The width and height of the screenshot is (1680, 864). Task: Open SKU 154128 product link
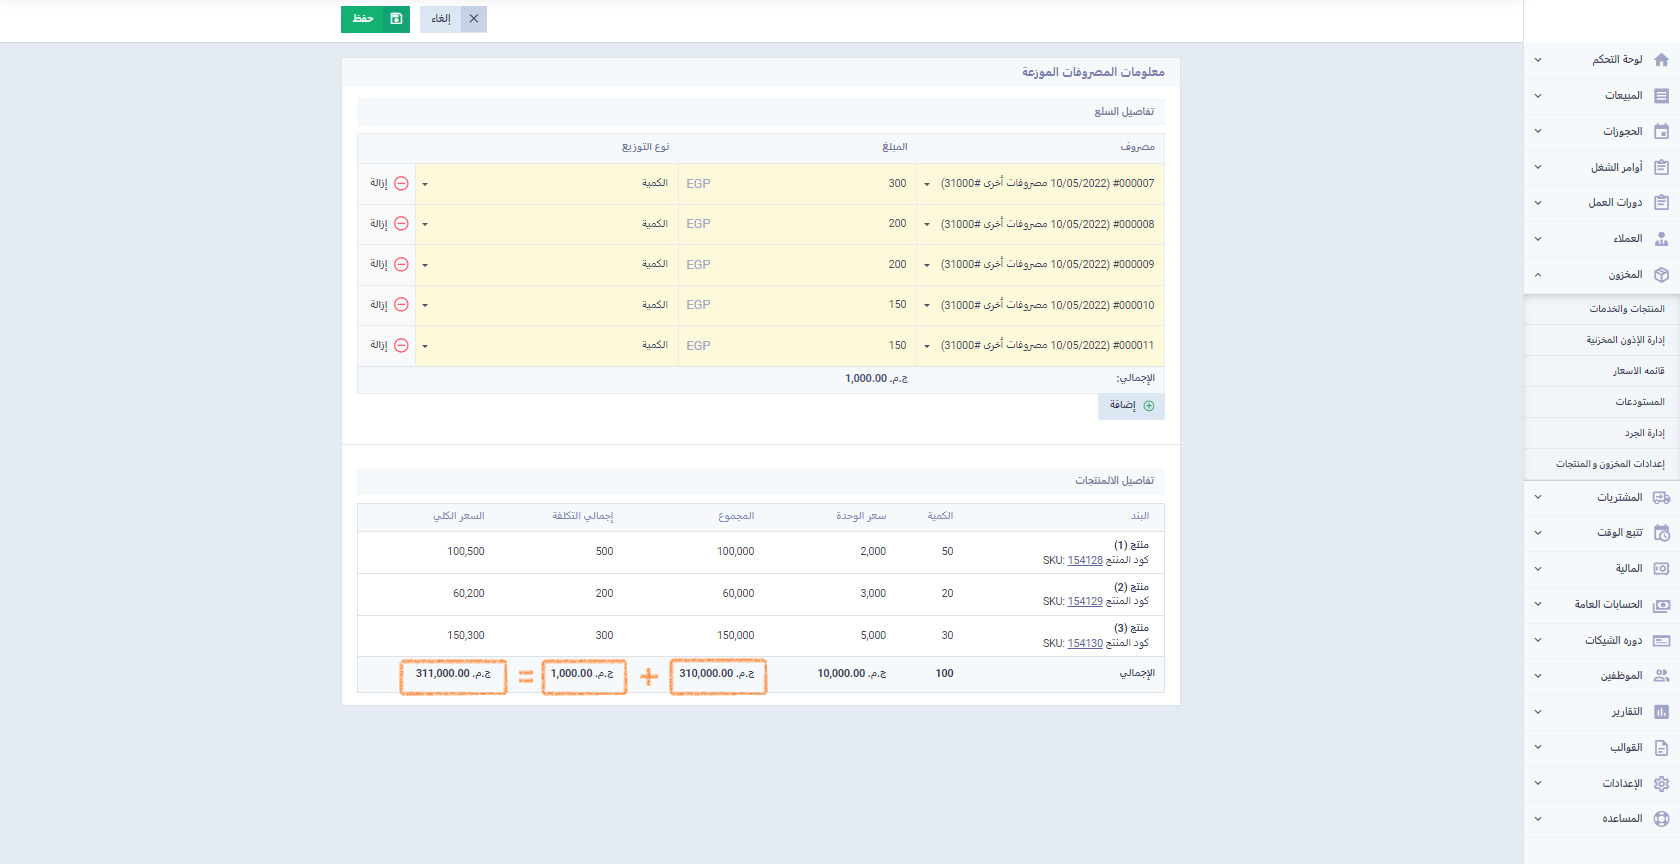[x=1084, y=561]
